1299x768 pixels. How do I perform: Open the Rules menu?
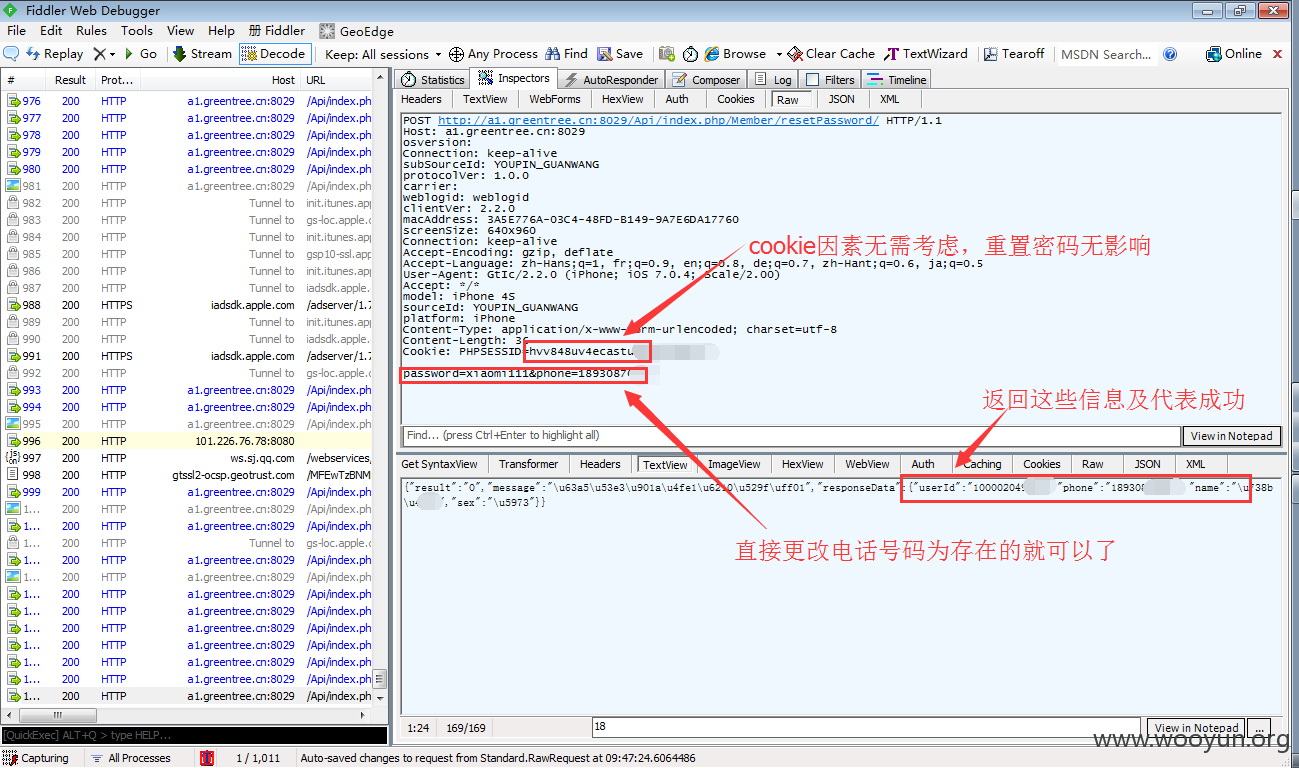[x=91, y=31]
